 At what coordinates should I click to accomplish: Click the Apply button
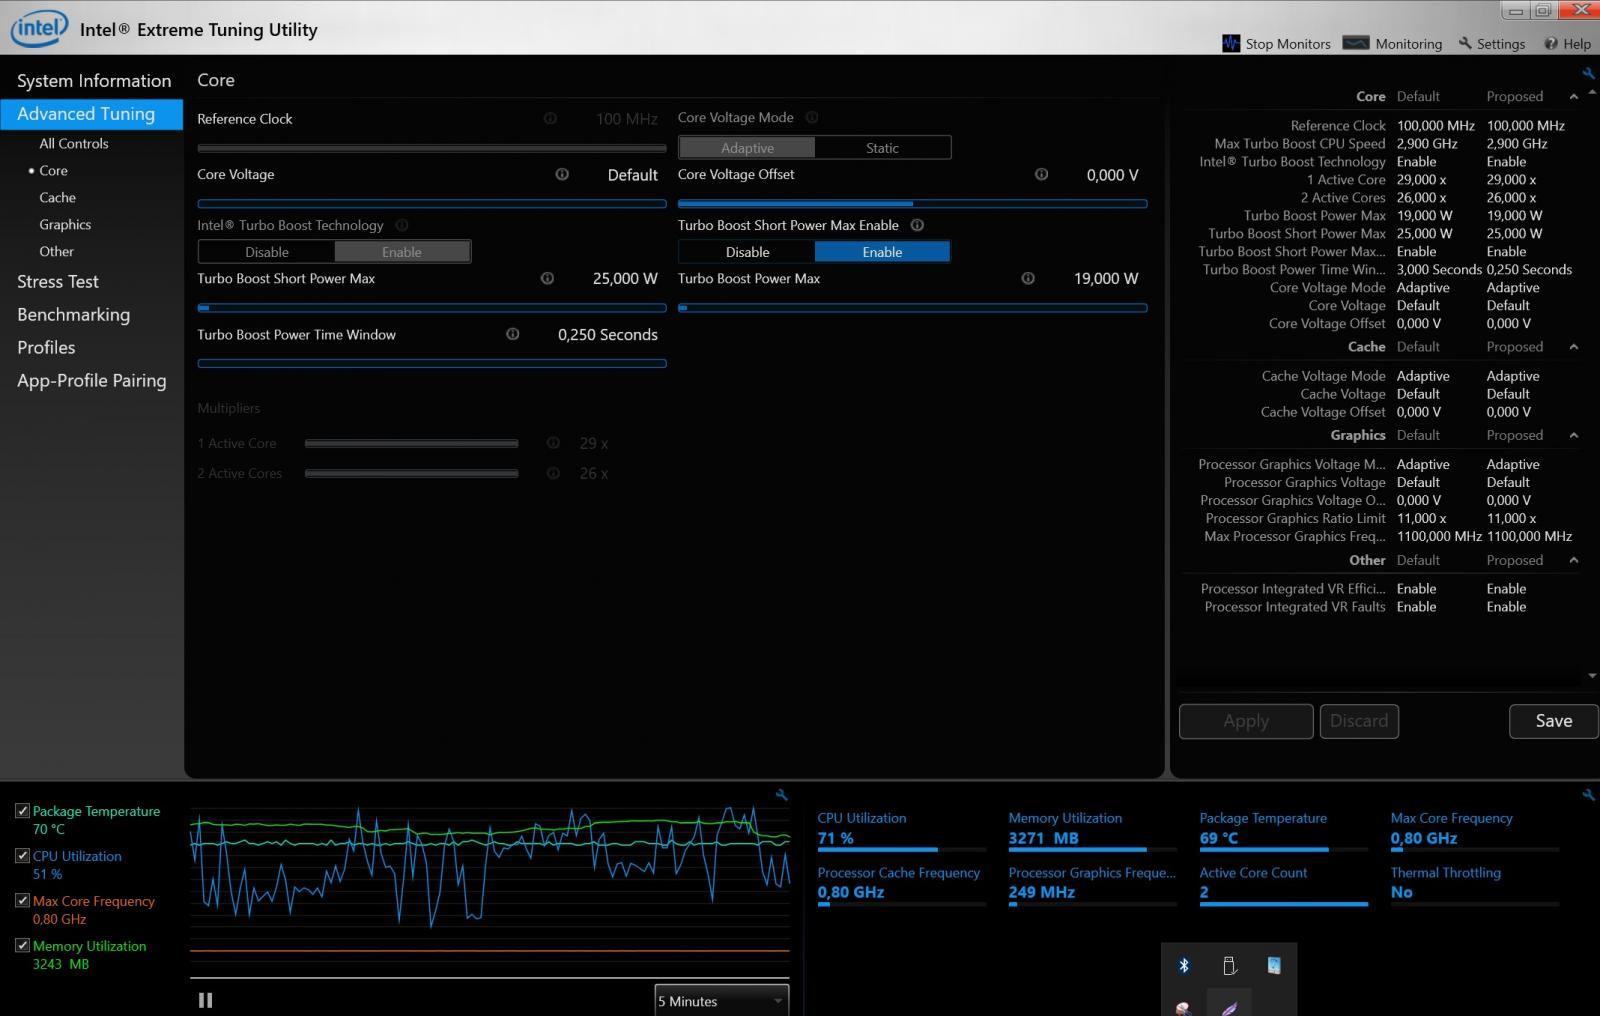(x=1246, y=721)
